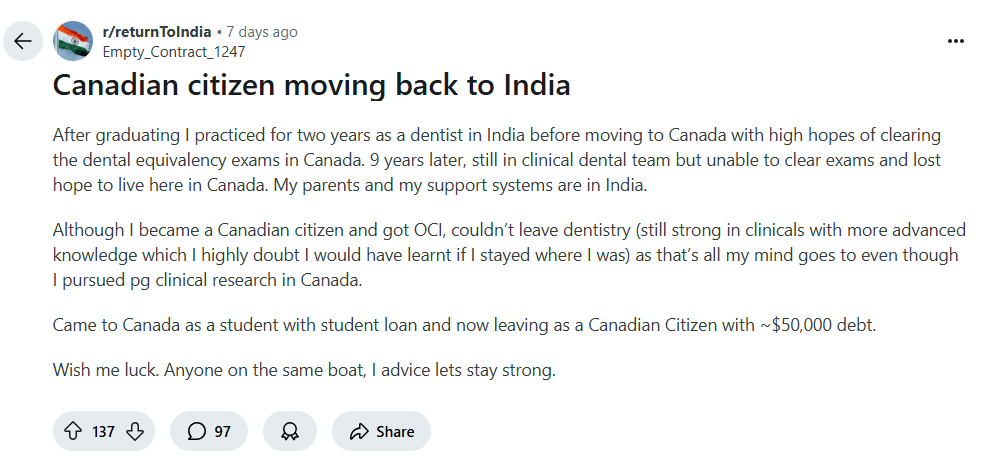
Task: Click the back arrow button
Action: (23, 42)
